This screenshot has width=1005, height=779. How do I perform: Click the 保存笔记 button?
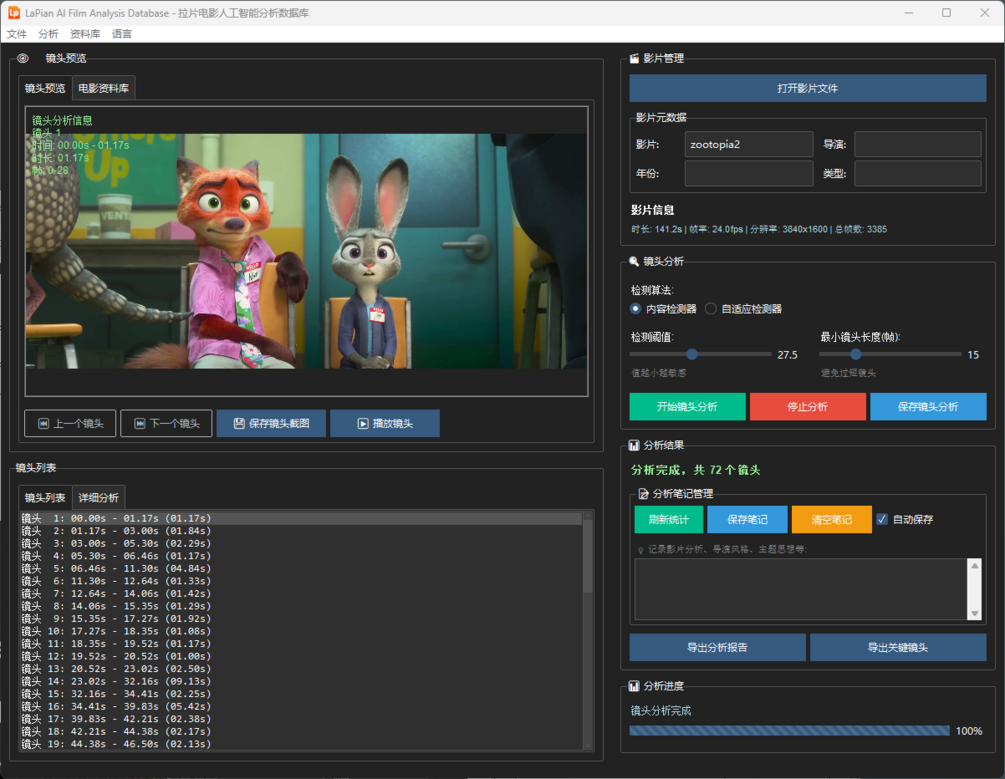747,519
